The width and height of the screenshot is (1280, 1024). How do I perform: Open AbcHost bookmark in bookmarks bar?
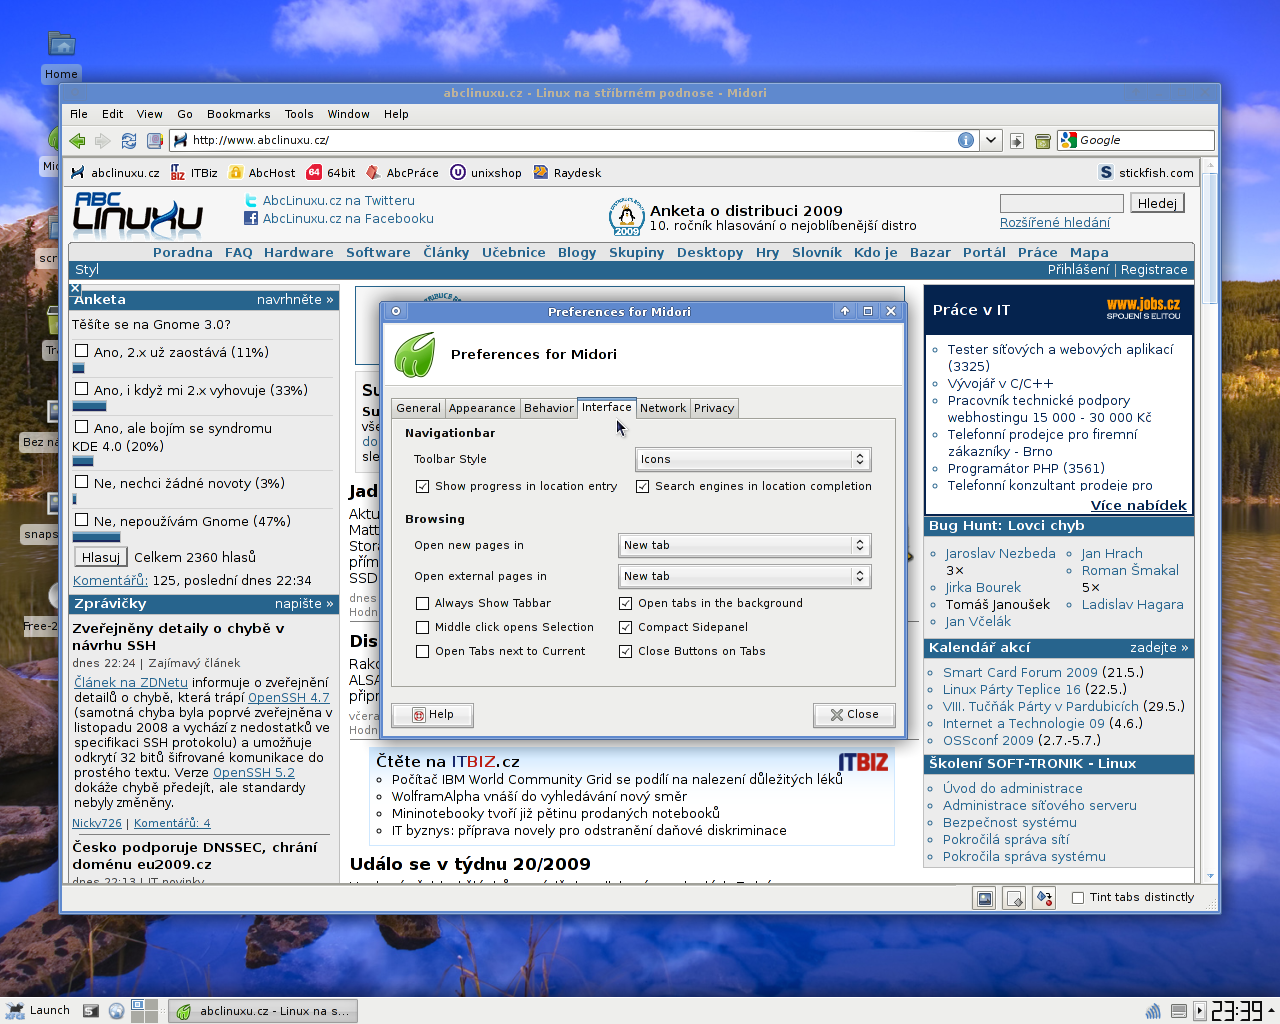tap(262, 173)
